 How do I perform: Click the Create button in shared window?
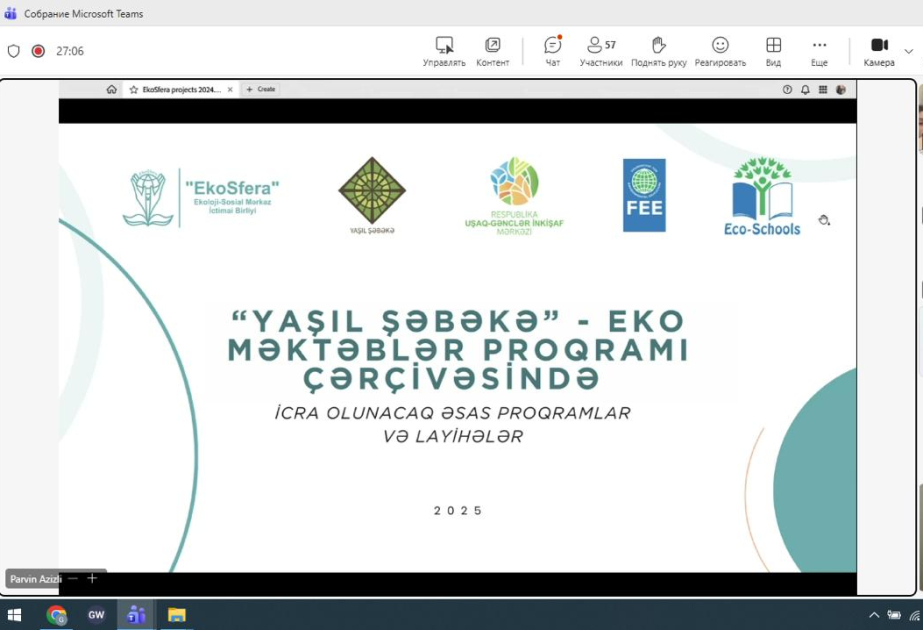point(261,89)
